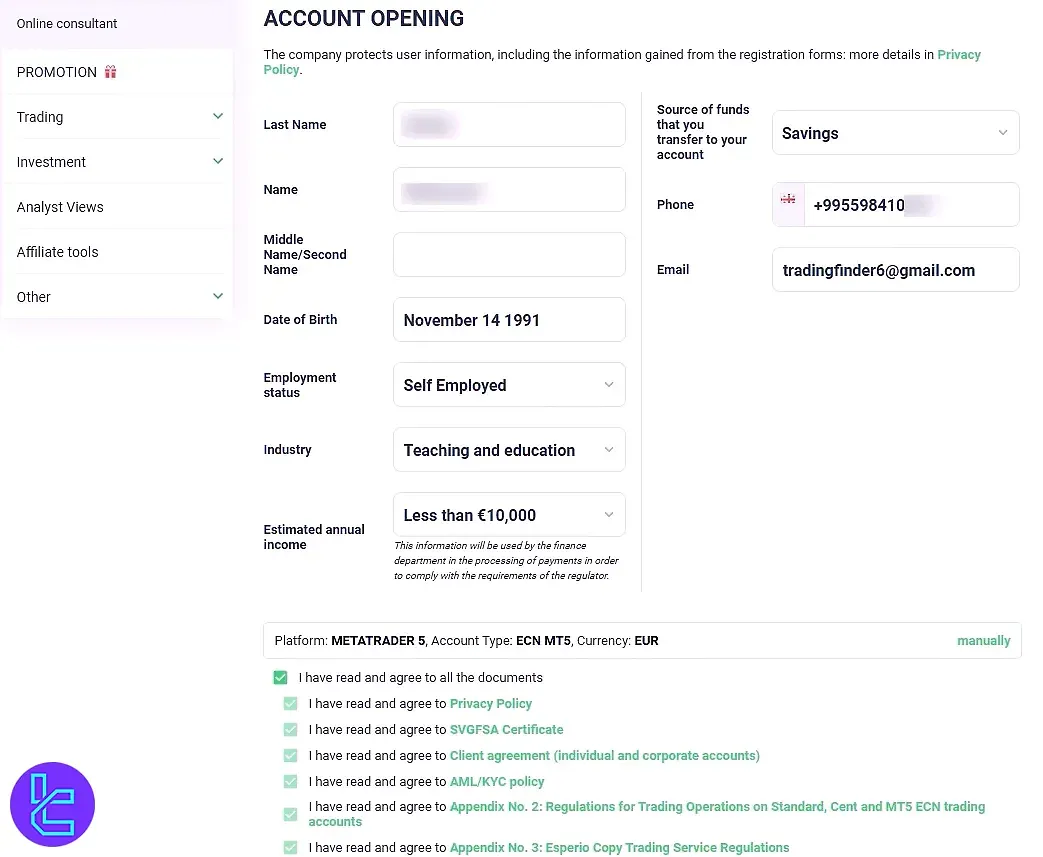Open the Source of funds dropdown

coord(895,133)
